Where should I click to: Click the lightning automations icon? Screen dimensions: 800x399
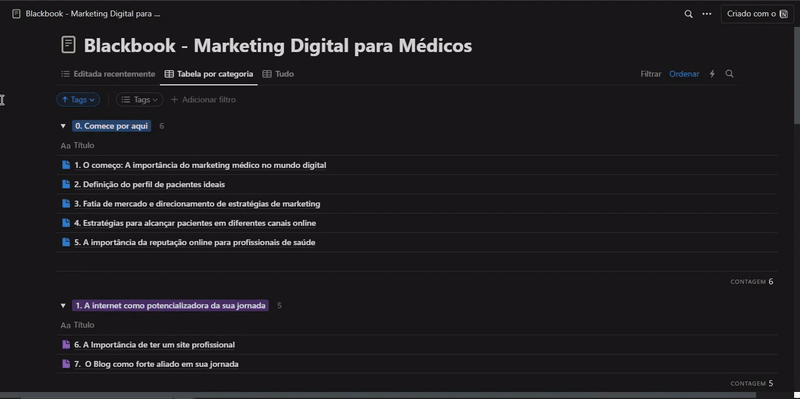[712, 74]
